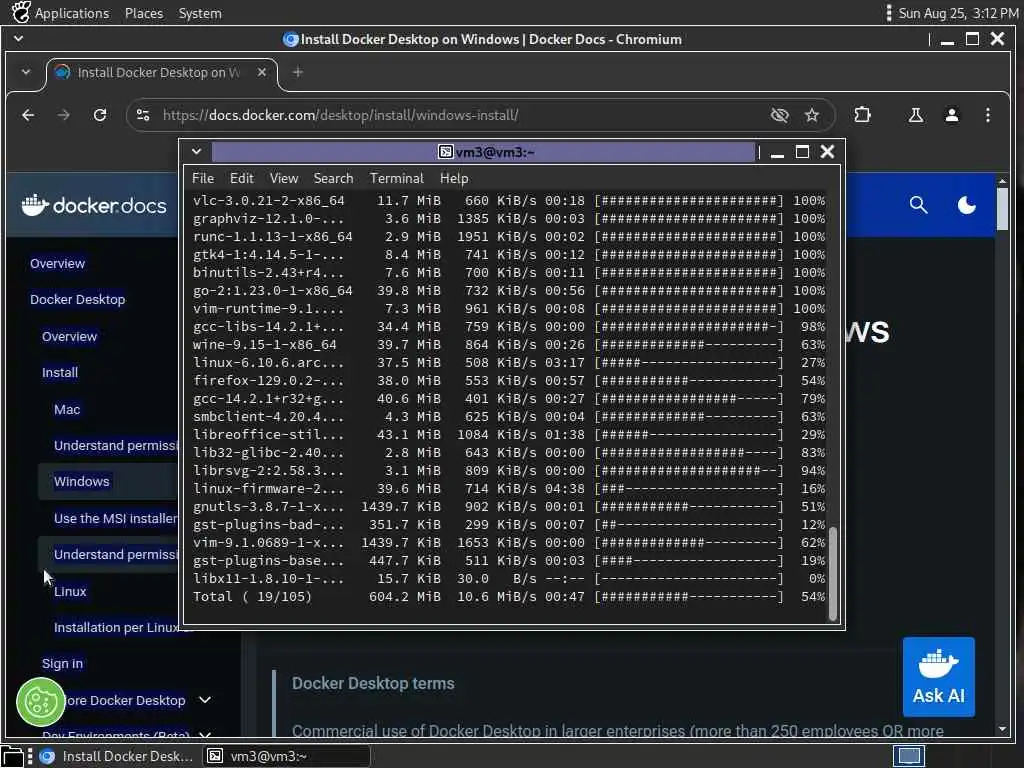Open the Linux sidebar link

(x=70, y=591)
